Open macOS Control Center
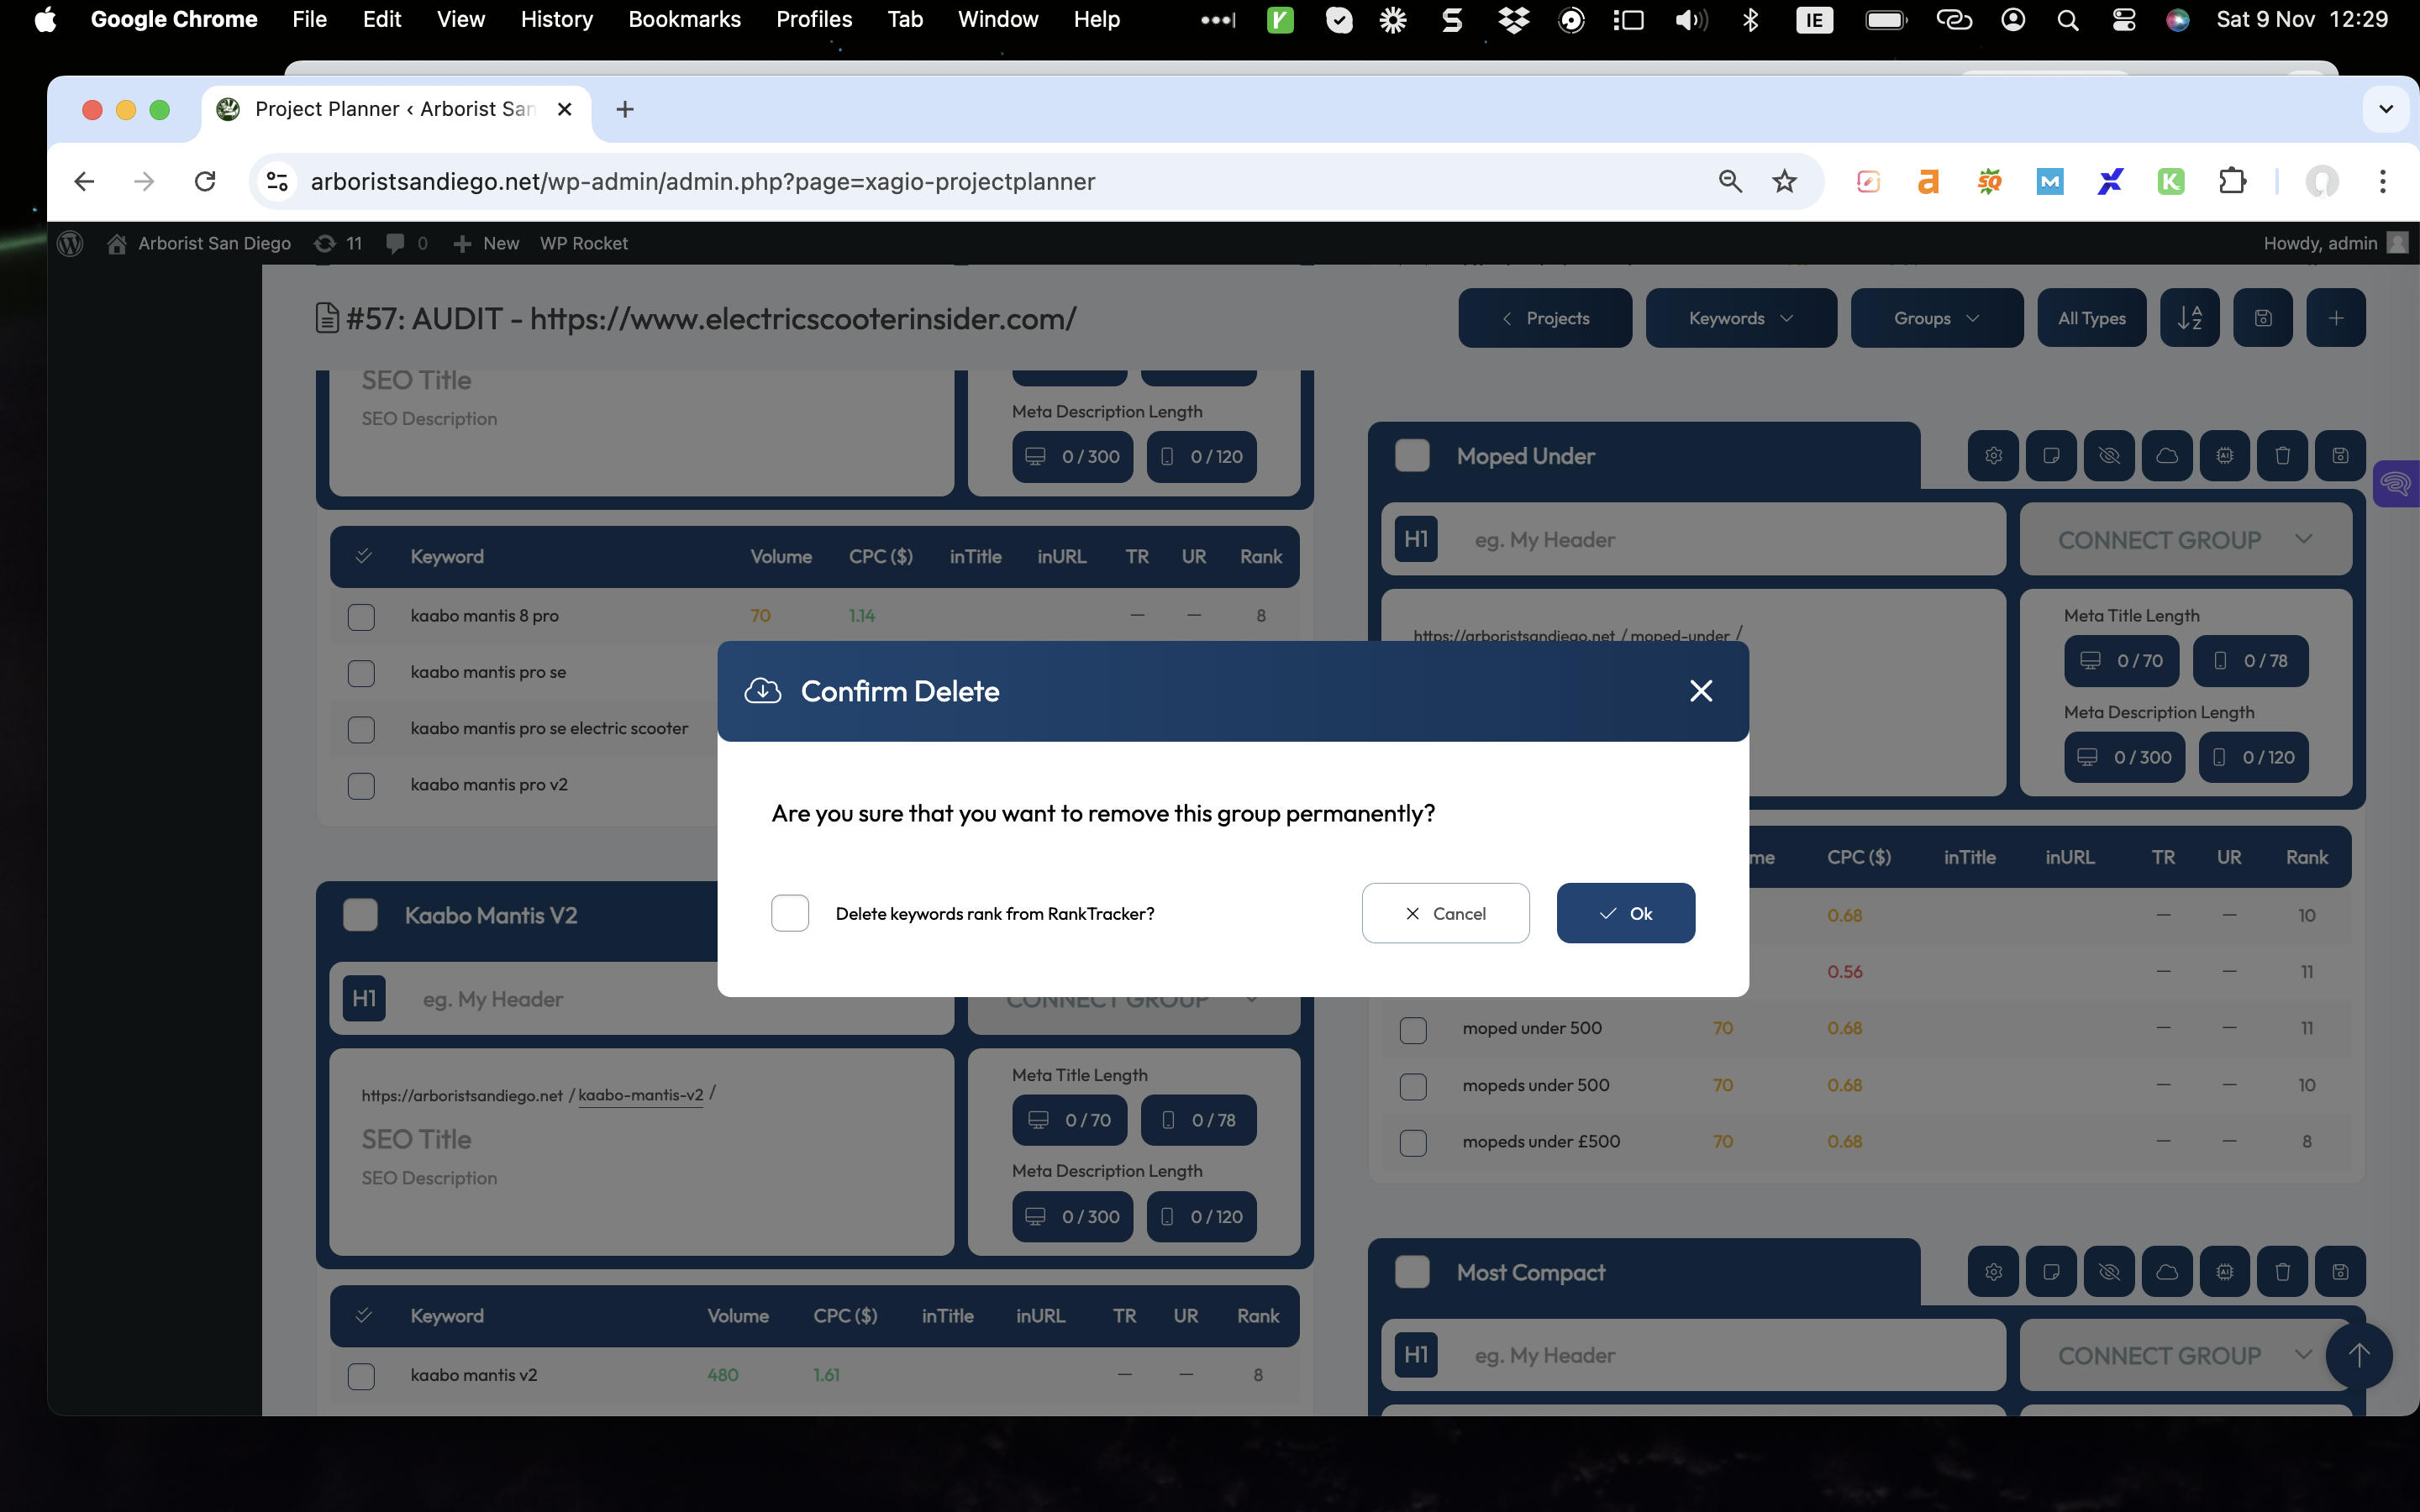The height and width of the screenshot is (1512, 2420). click(2123, 19)
